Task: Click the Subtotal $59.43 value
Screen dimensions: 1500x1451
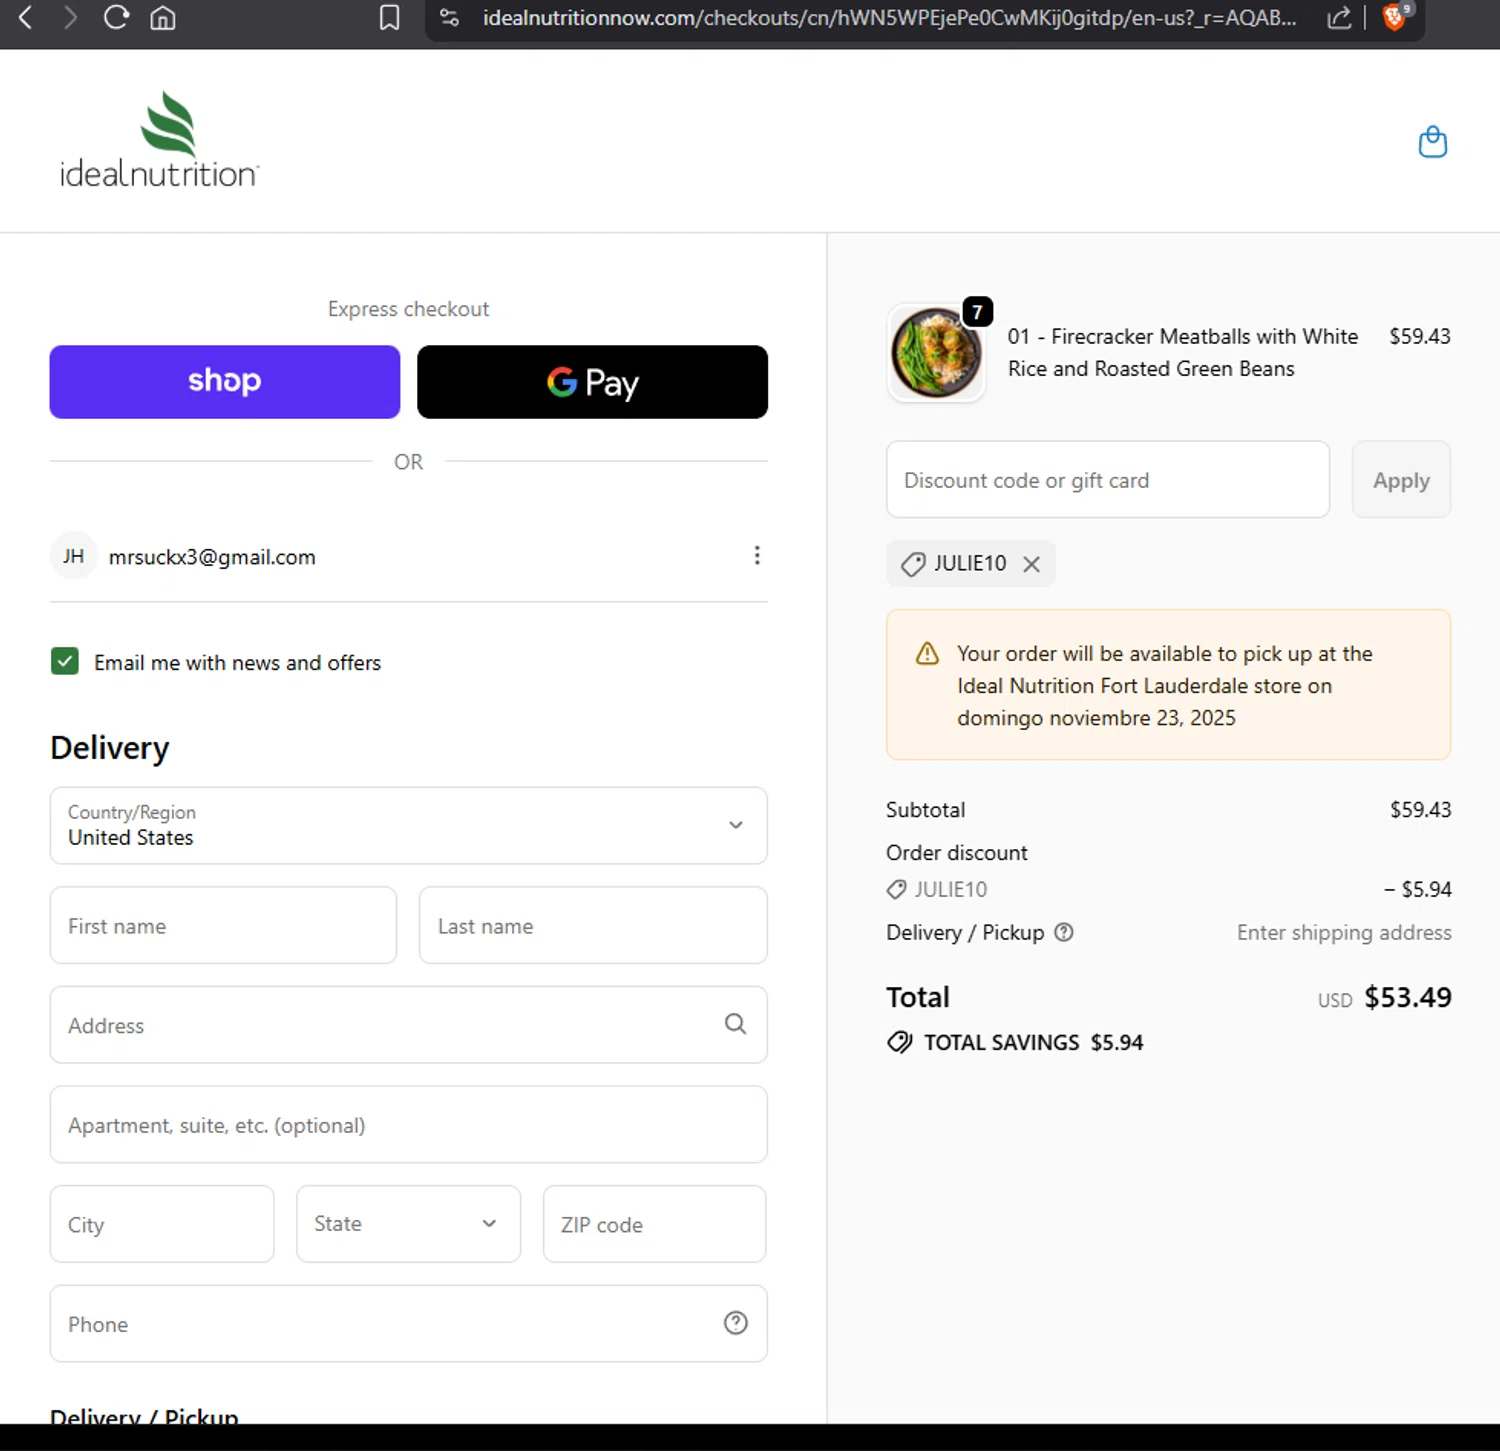Action: (x=1420, y=810)
